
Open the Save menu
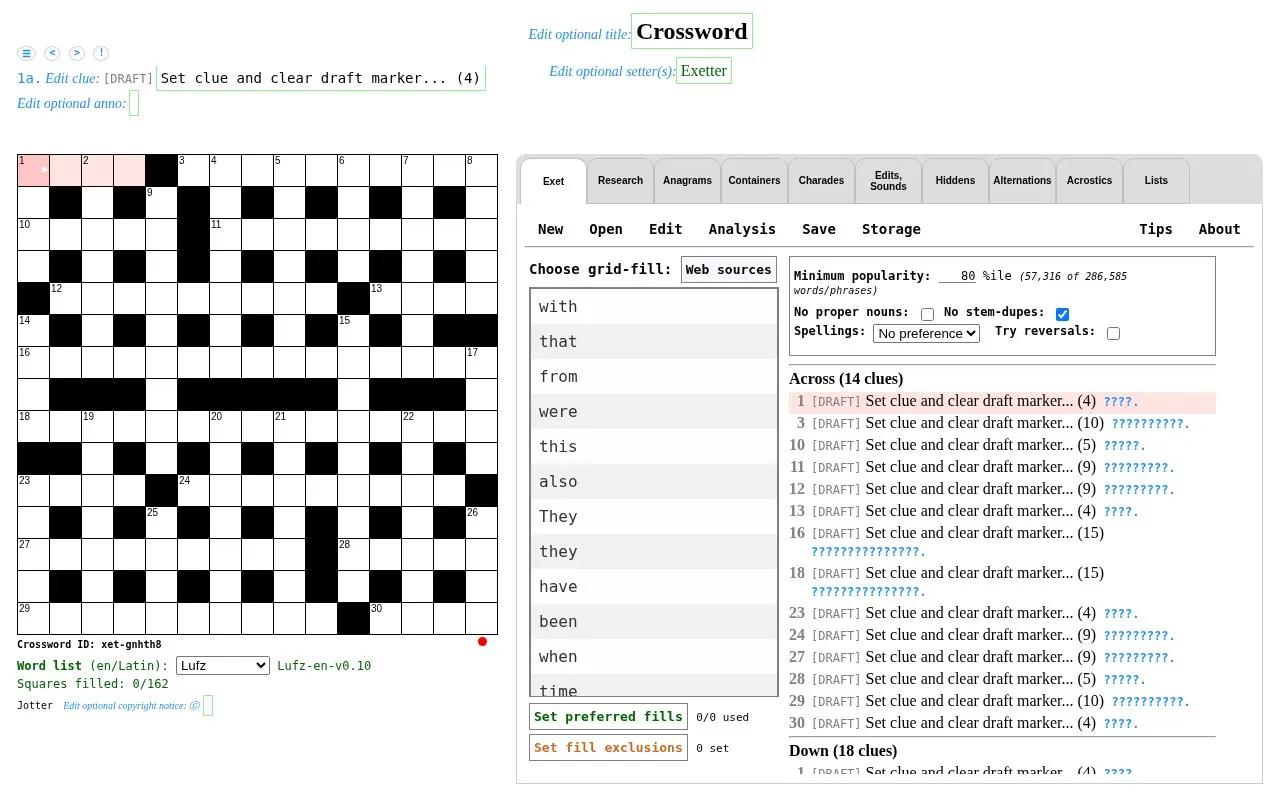pyautogui.click(x=818, y=229)
